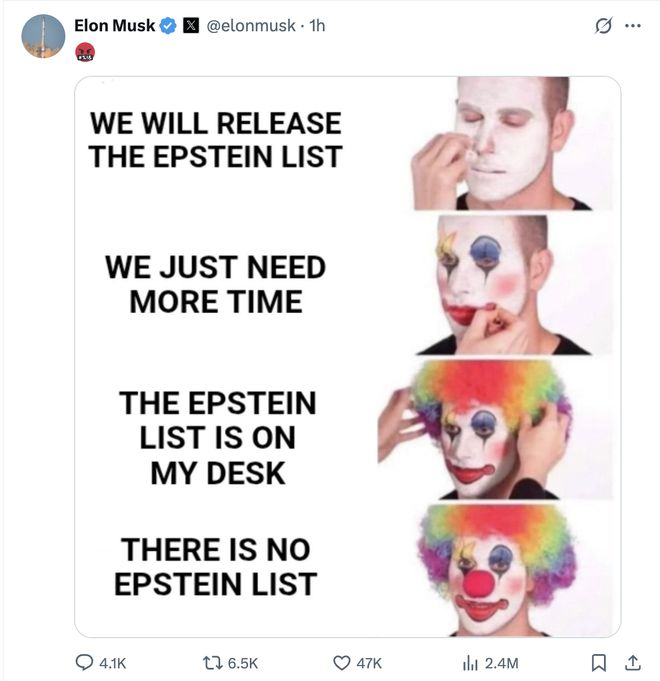Click the X logo affiliation badge
The height and width of the screenshot is (681, 660).
(x=190, y=26)
